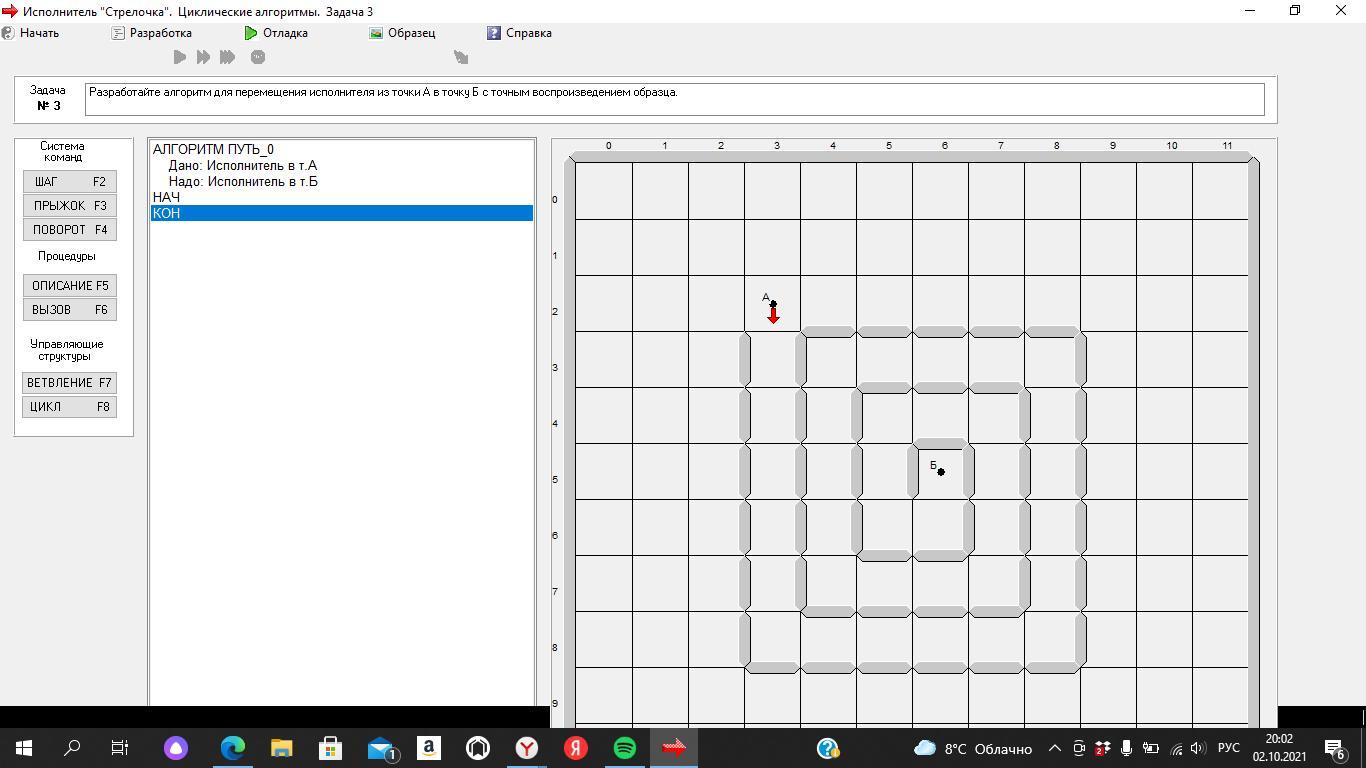Image resolution: width=1366 pixels, height=768 pixels.
Task: Click the triple-arrow fast run icon
Action: coord(228,57)
